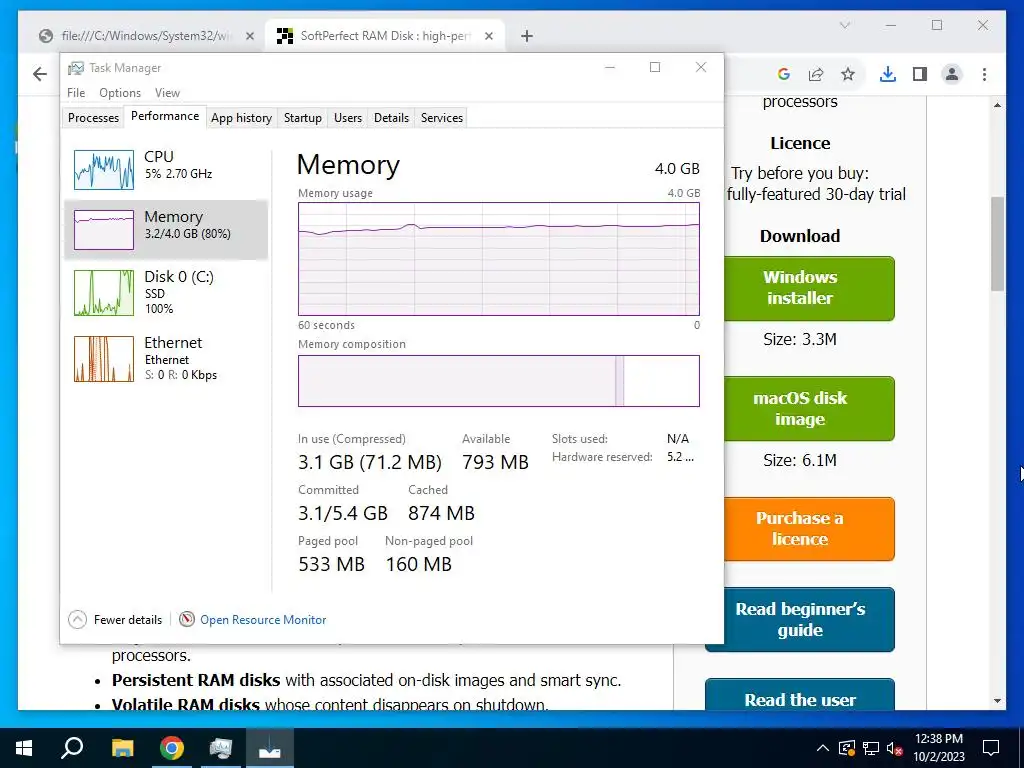Open taskbar search magnifier
The image size is (1024, 768).
(72, 748)
